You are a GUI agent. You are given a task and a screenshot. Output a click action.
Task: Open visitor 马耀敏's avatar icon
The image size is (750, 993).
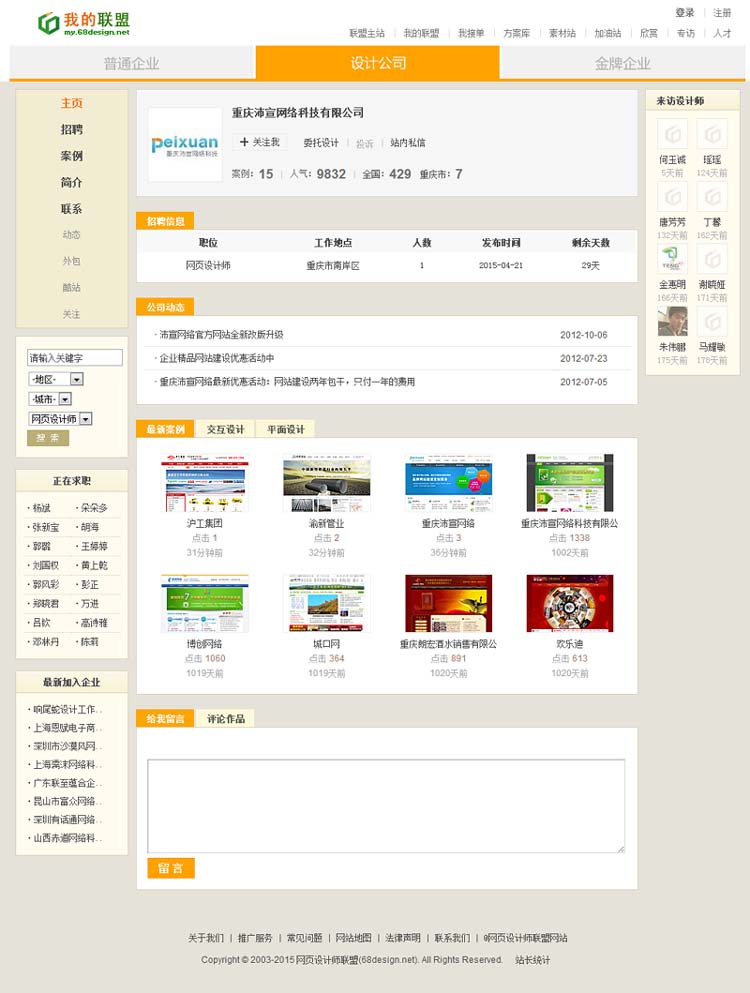712,321
